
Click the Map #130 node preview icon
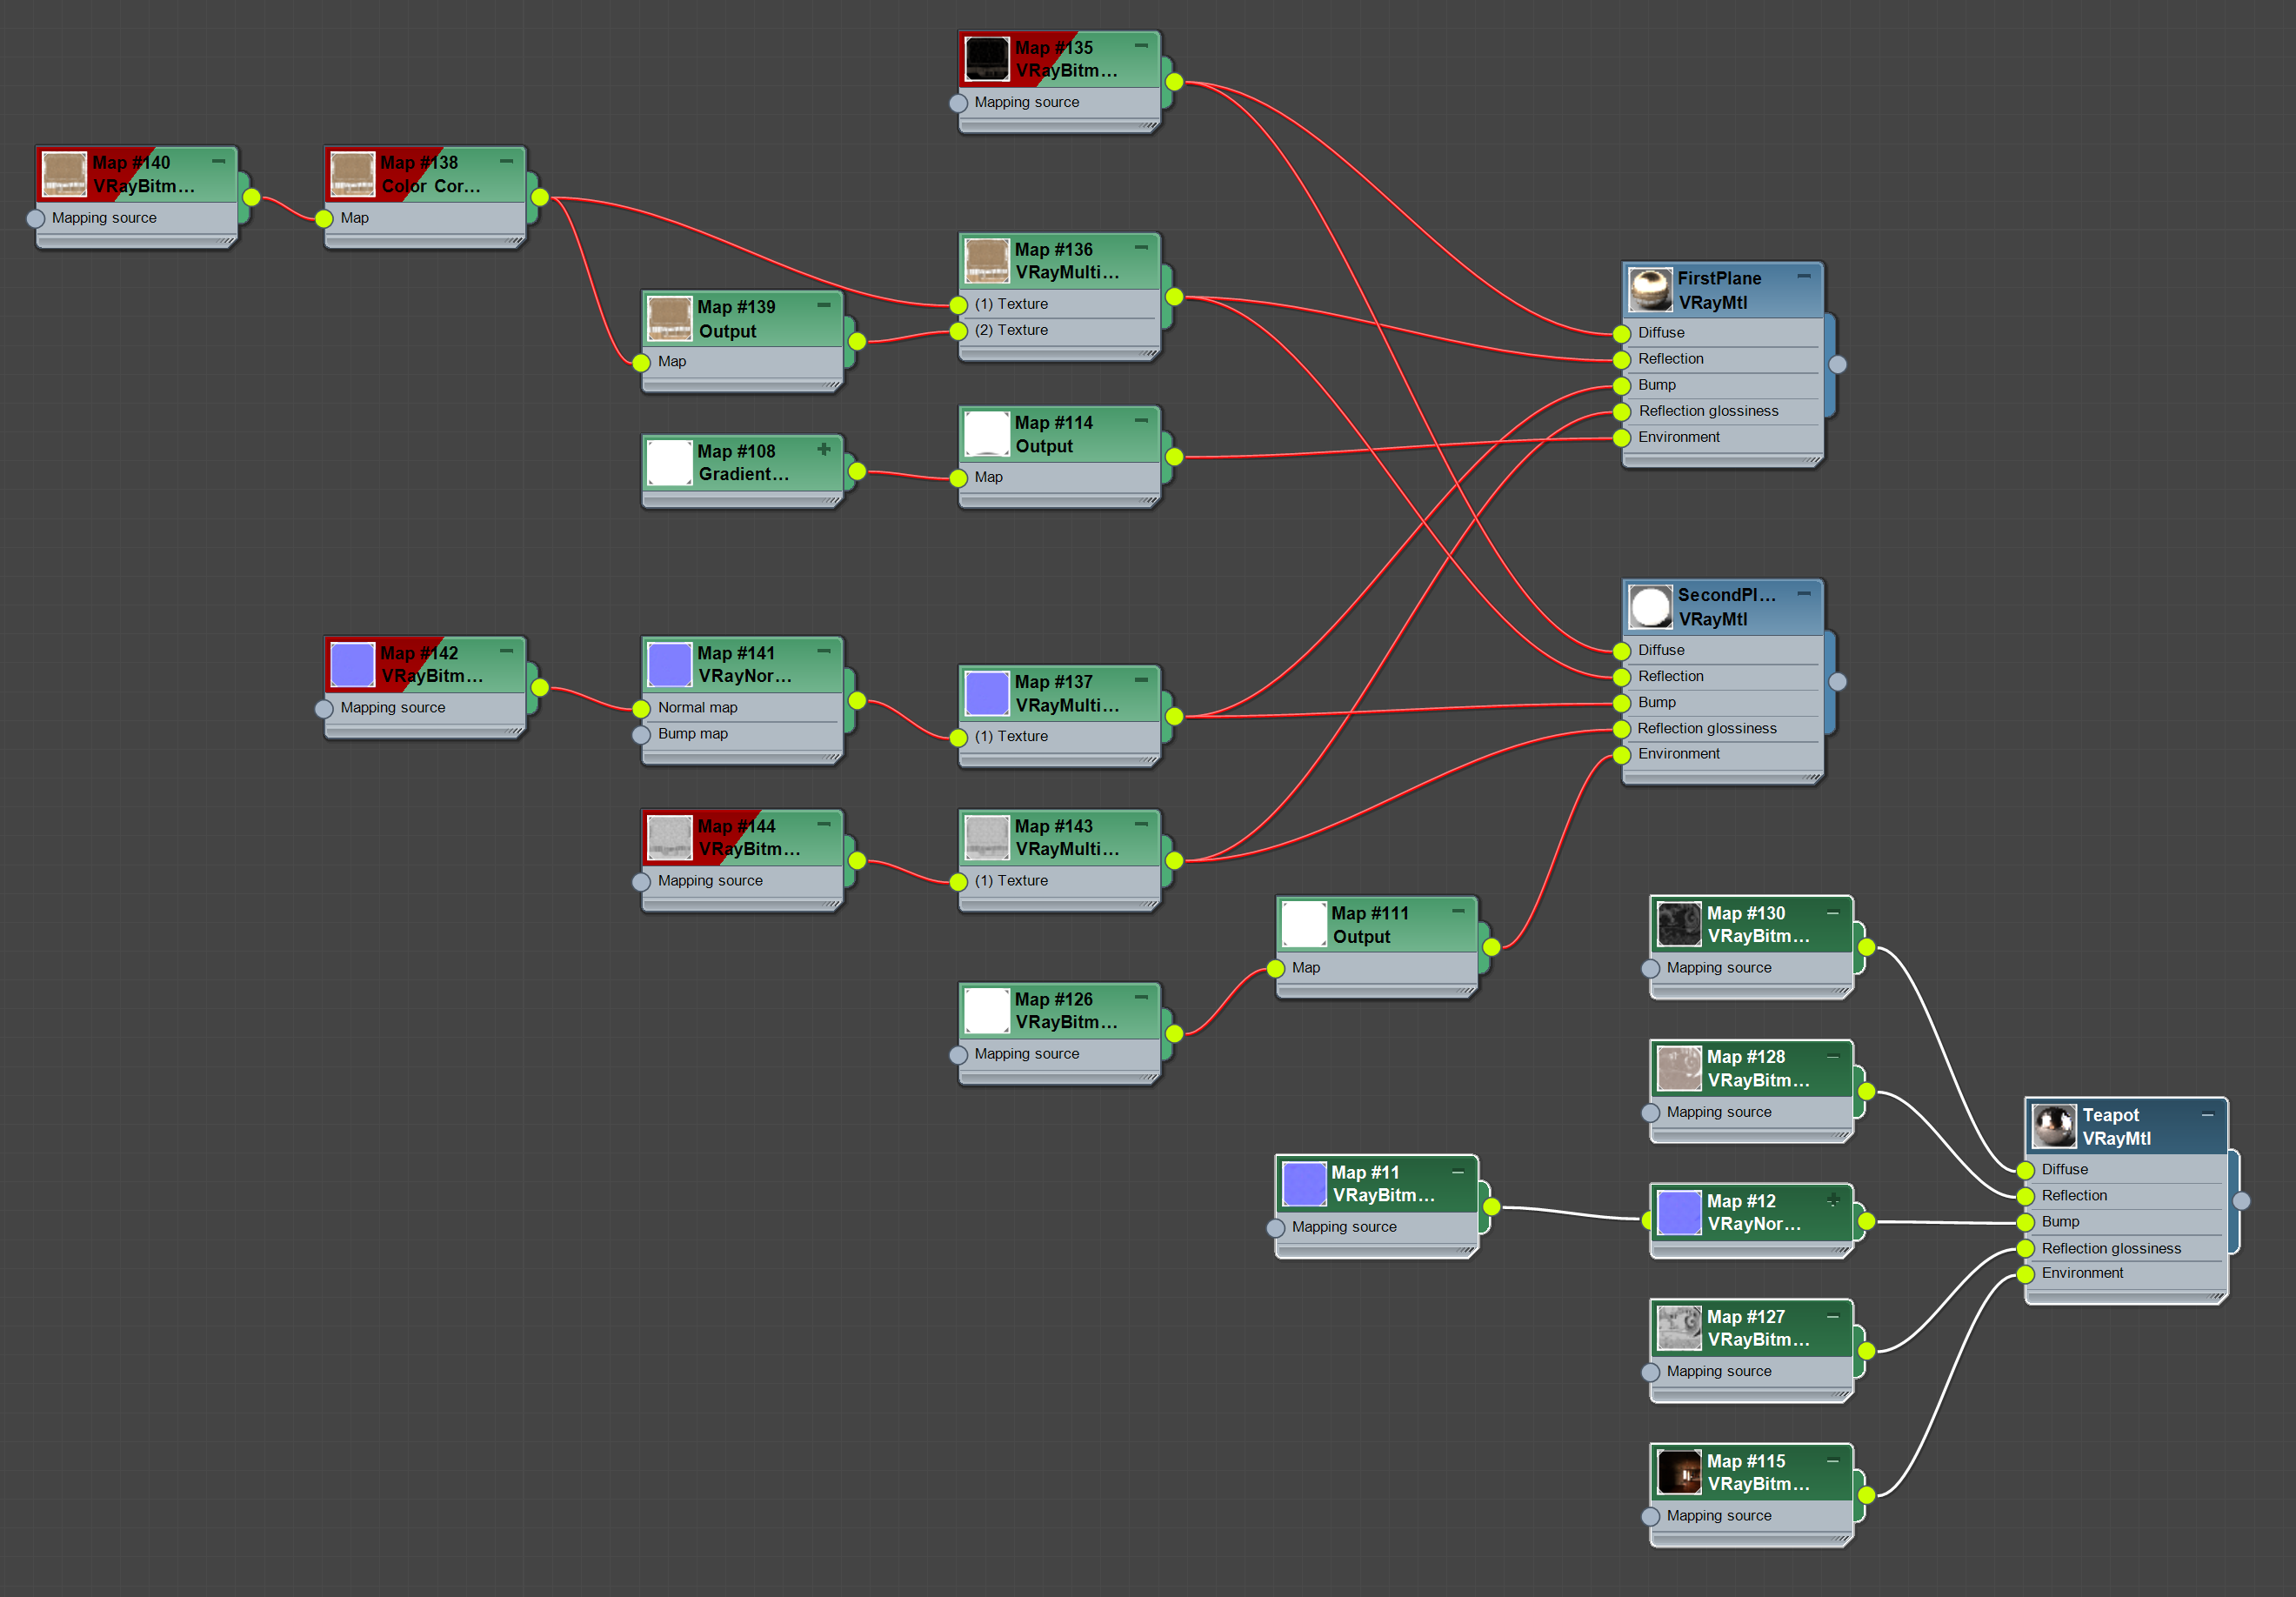click(1679, 924)
